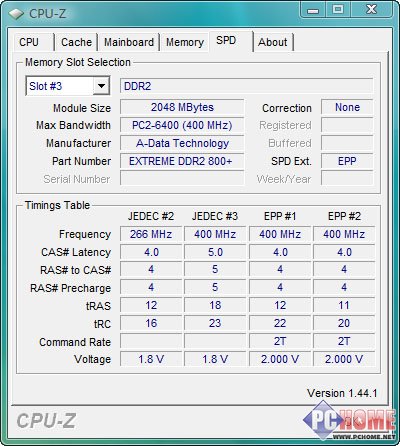Image resolution: width=400 pixels, height=446 pixels.
Task: Click EPP #2 tRC value 20
Action: pyautogui.click(x=344, y=323)
